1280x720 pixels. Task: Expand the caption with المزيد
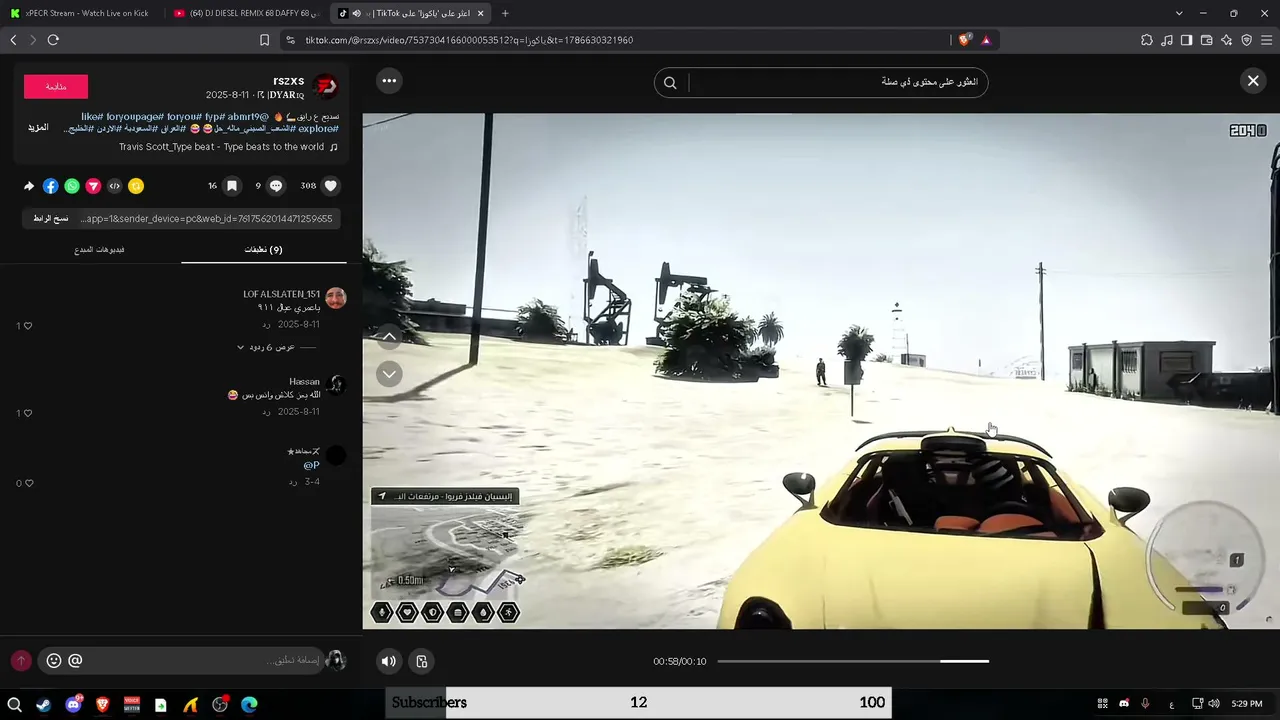point(38,128)
